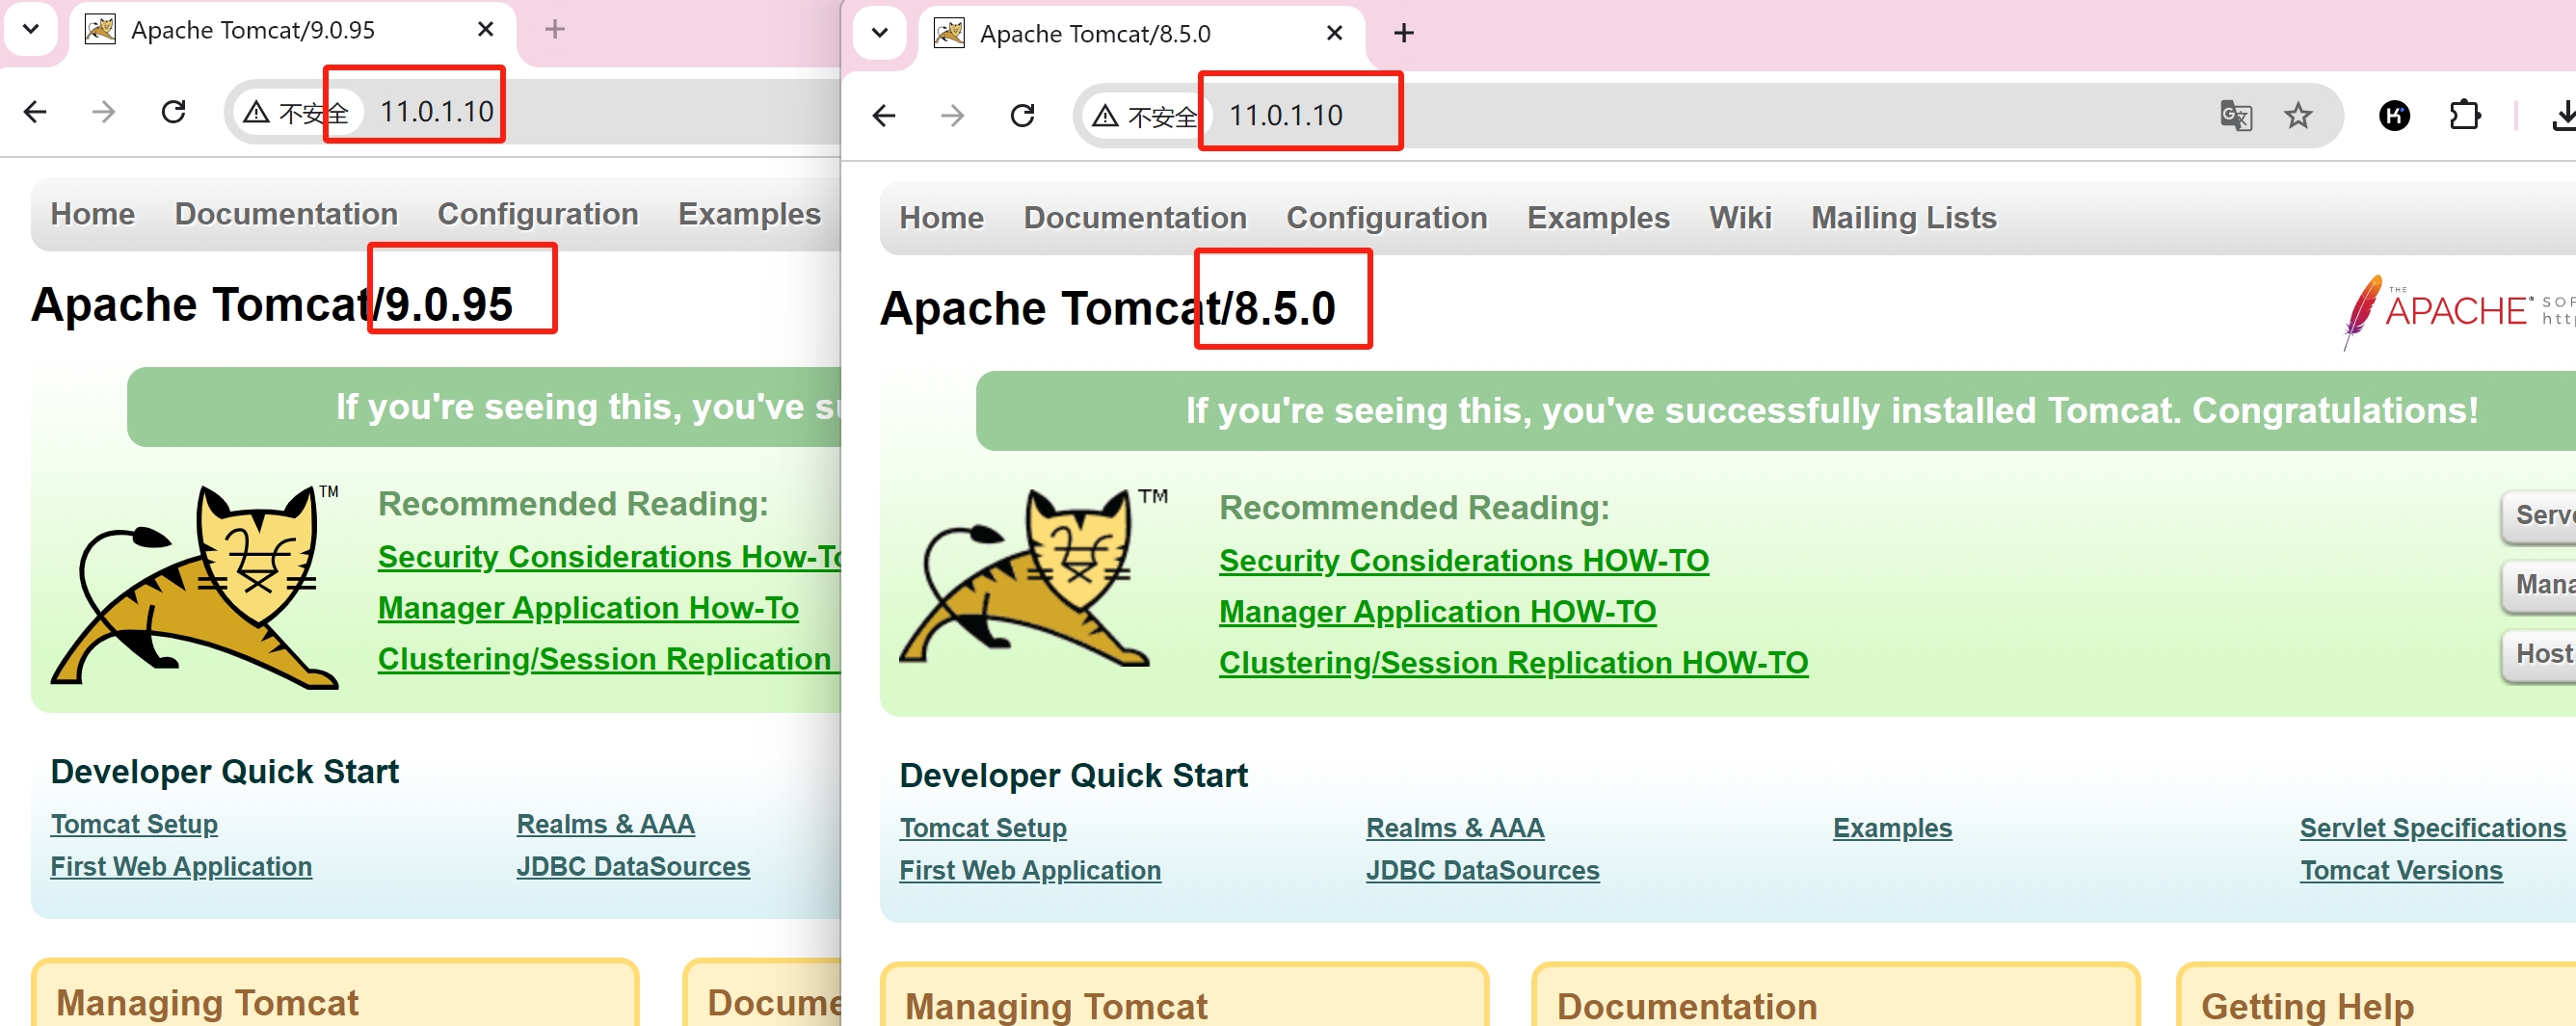The image size is (2576, 1026).
Task: Click address 11.0.1.10 in left window
Action: tap(436, 111)
